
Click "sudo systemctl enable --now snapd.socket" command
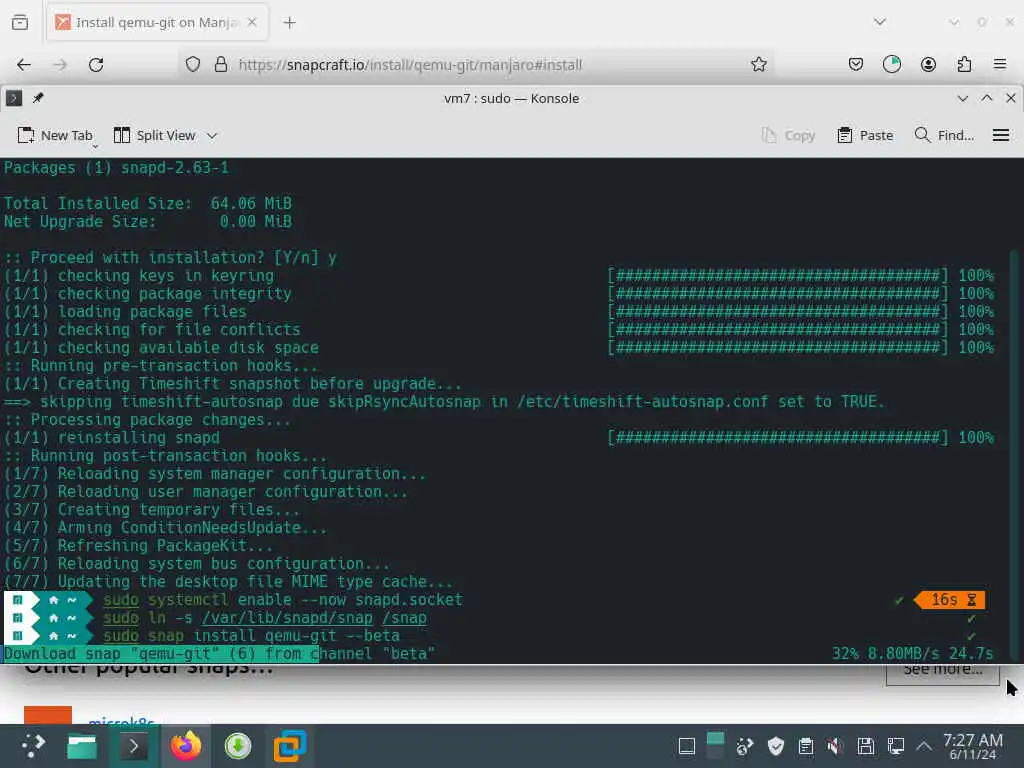(x=283, y=600)
